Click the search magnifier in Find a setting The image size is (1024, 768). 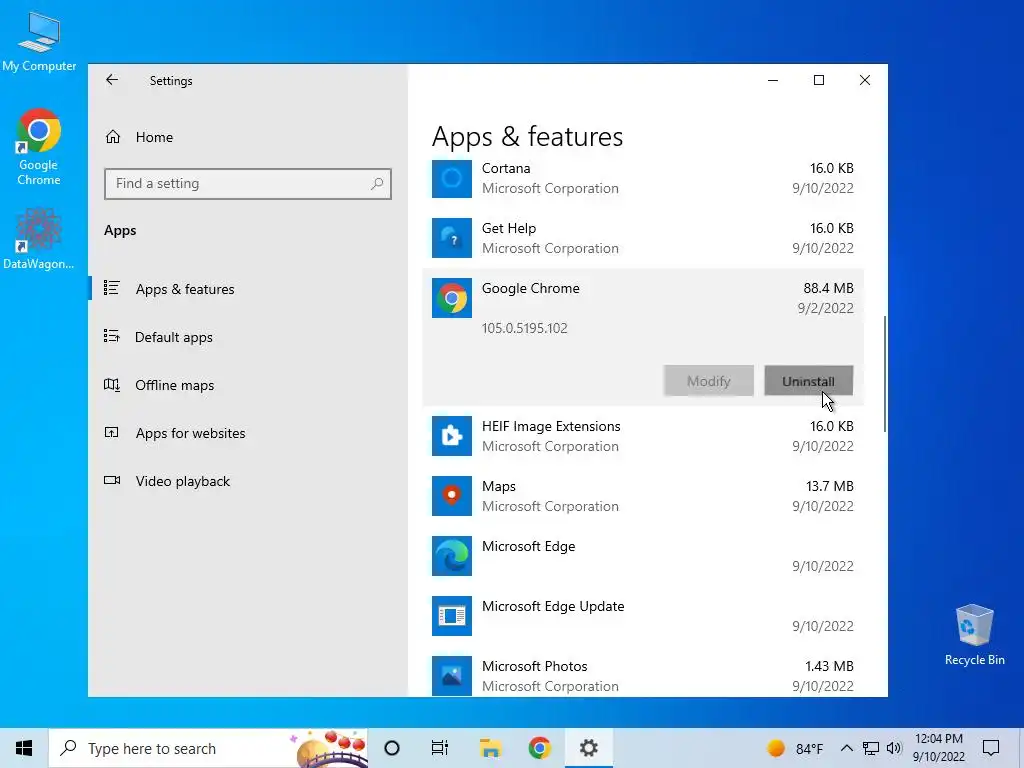pyautogui.click(x=377, y=184)
